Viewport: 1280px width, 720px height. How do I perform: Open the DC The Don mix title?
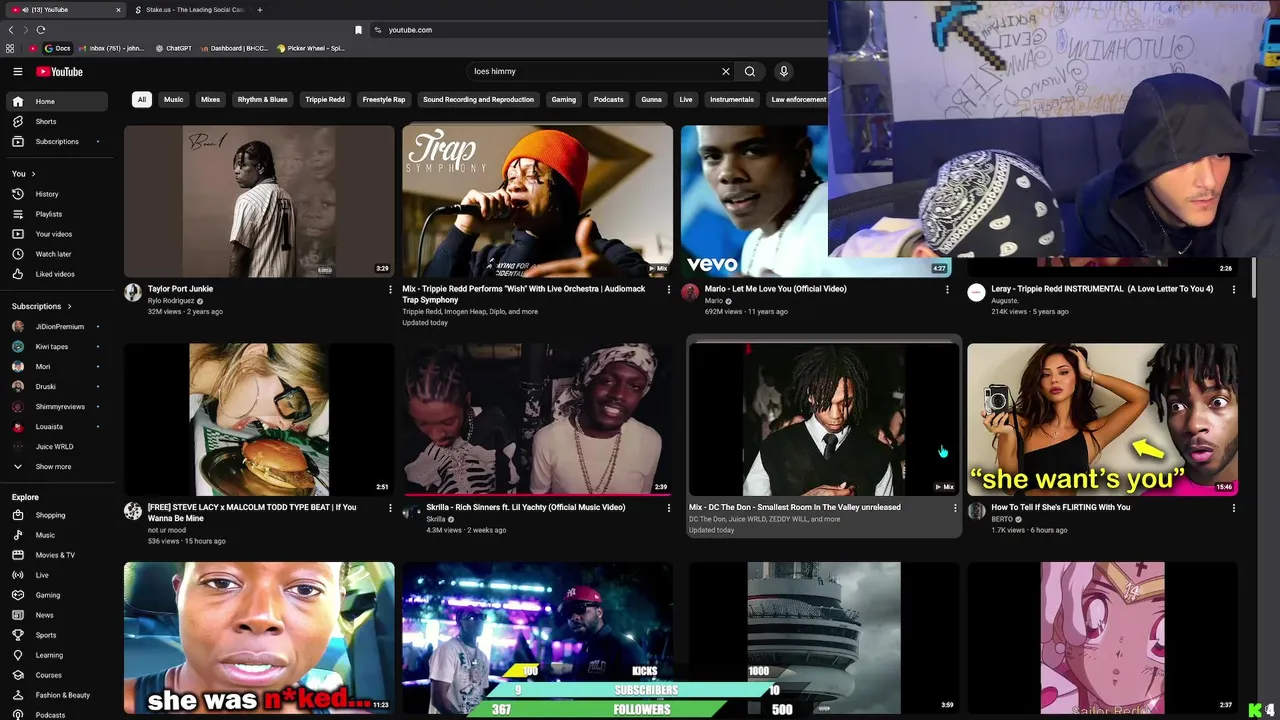point(795,507)
